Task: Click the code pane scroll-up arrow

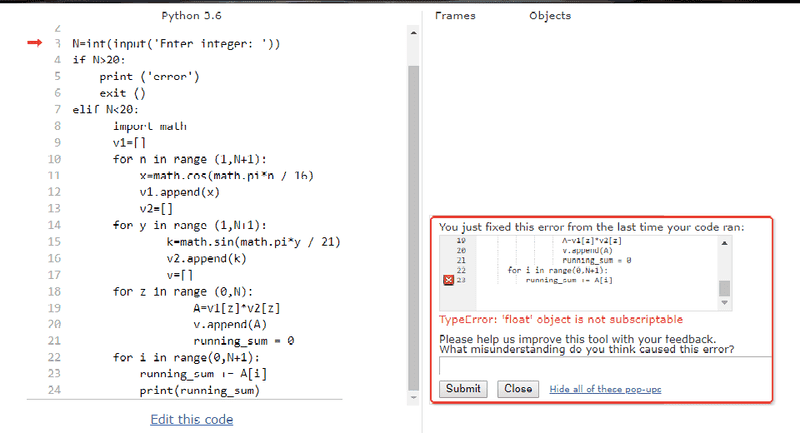Action: tap(413, 33)
